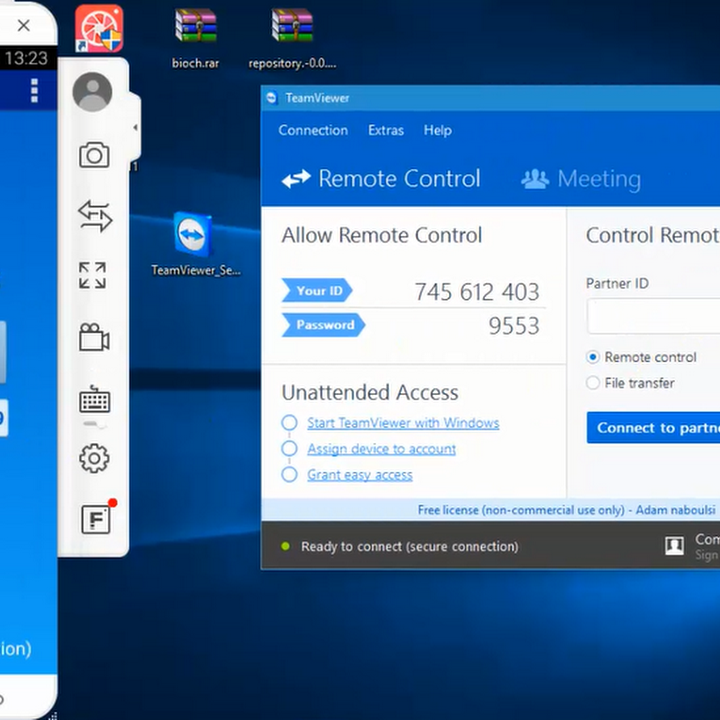Switch to the Remote Control tab
720x720 pixels.
coord(381,179)
